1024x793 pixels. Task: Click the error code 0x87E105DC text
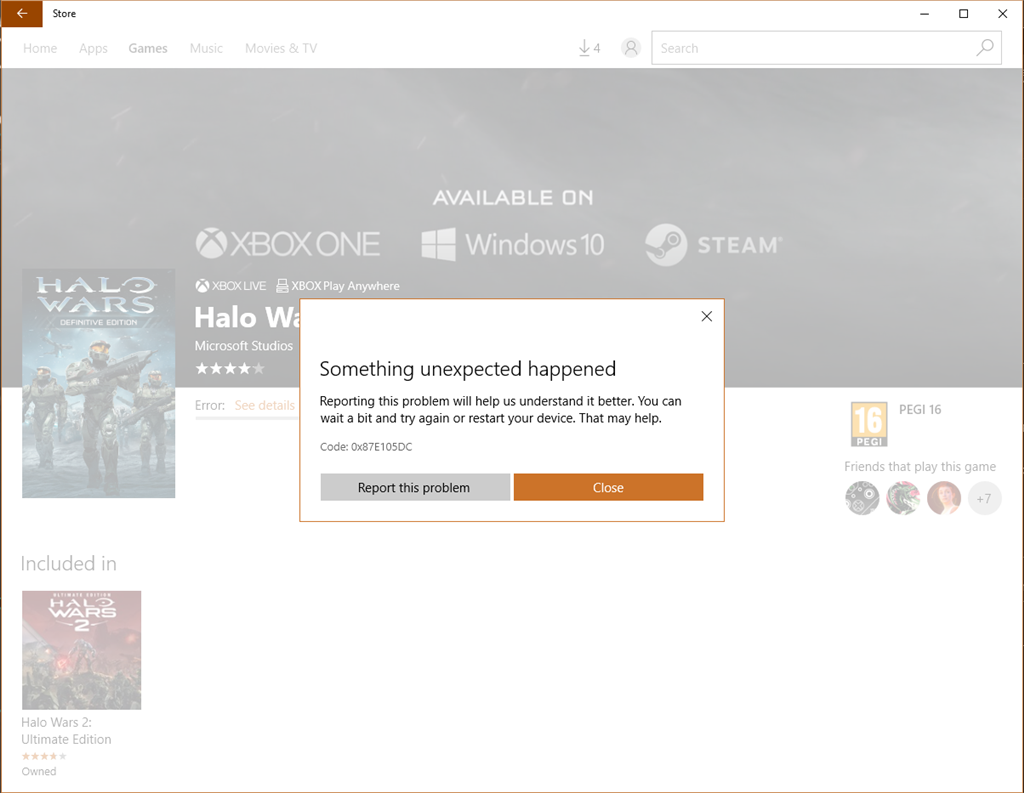[366, 447]
